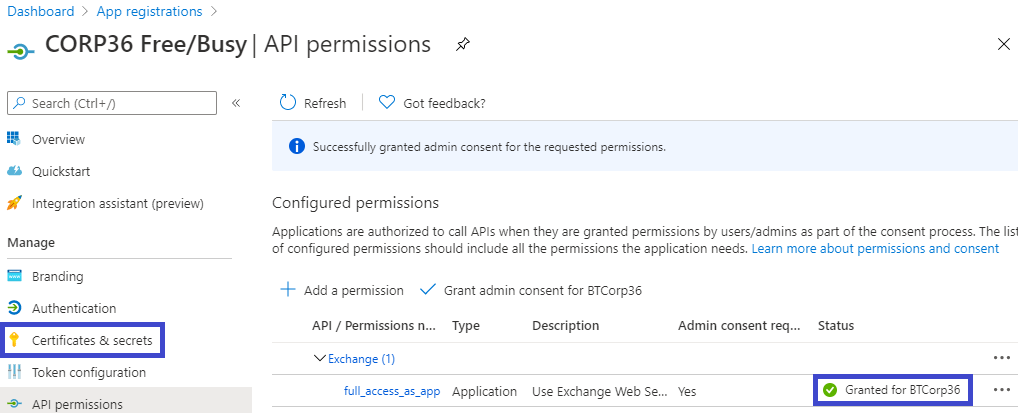Open the full_access_as_app permission link
1018x413 pixels.
tap(392, 391)
